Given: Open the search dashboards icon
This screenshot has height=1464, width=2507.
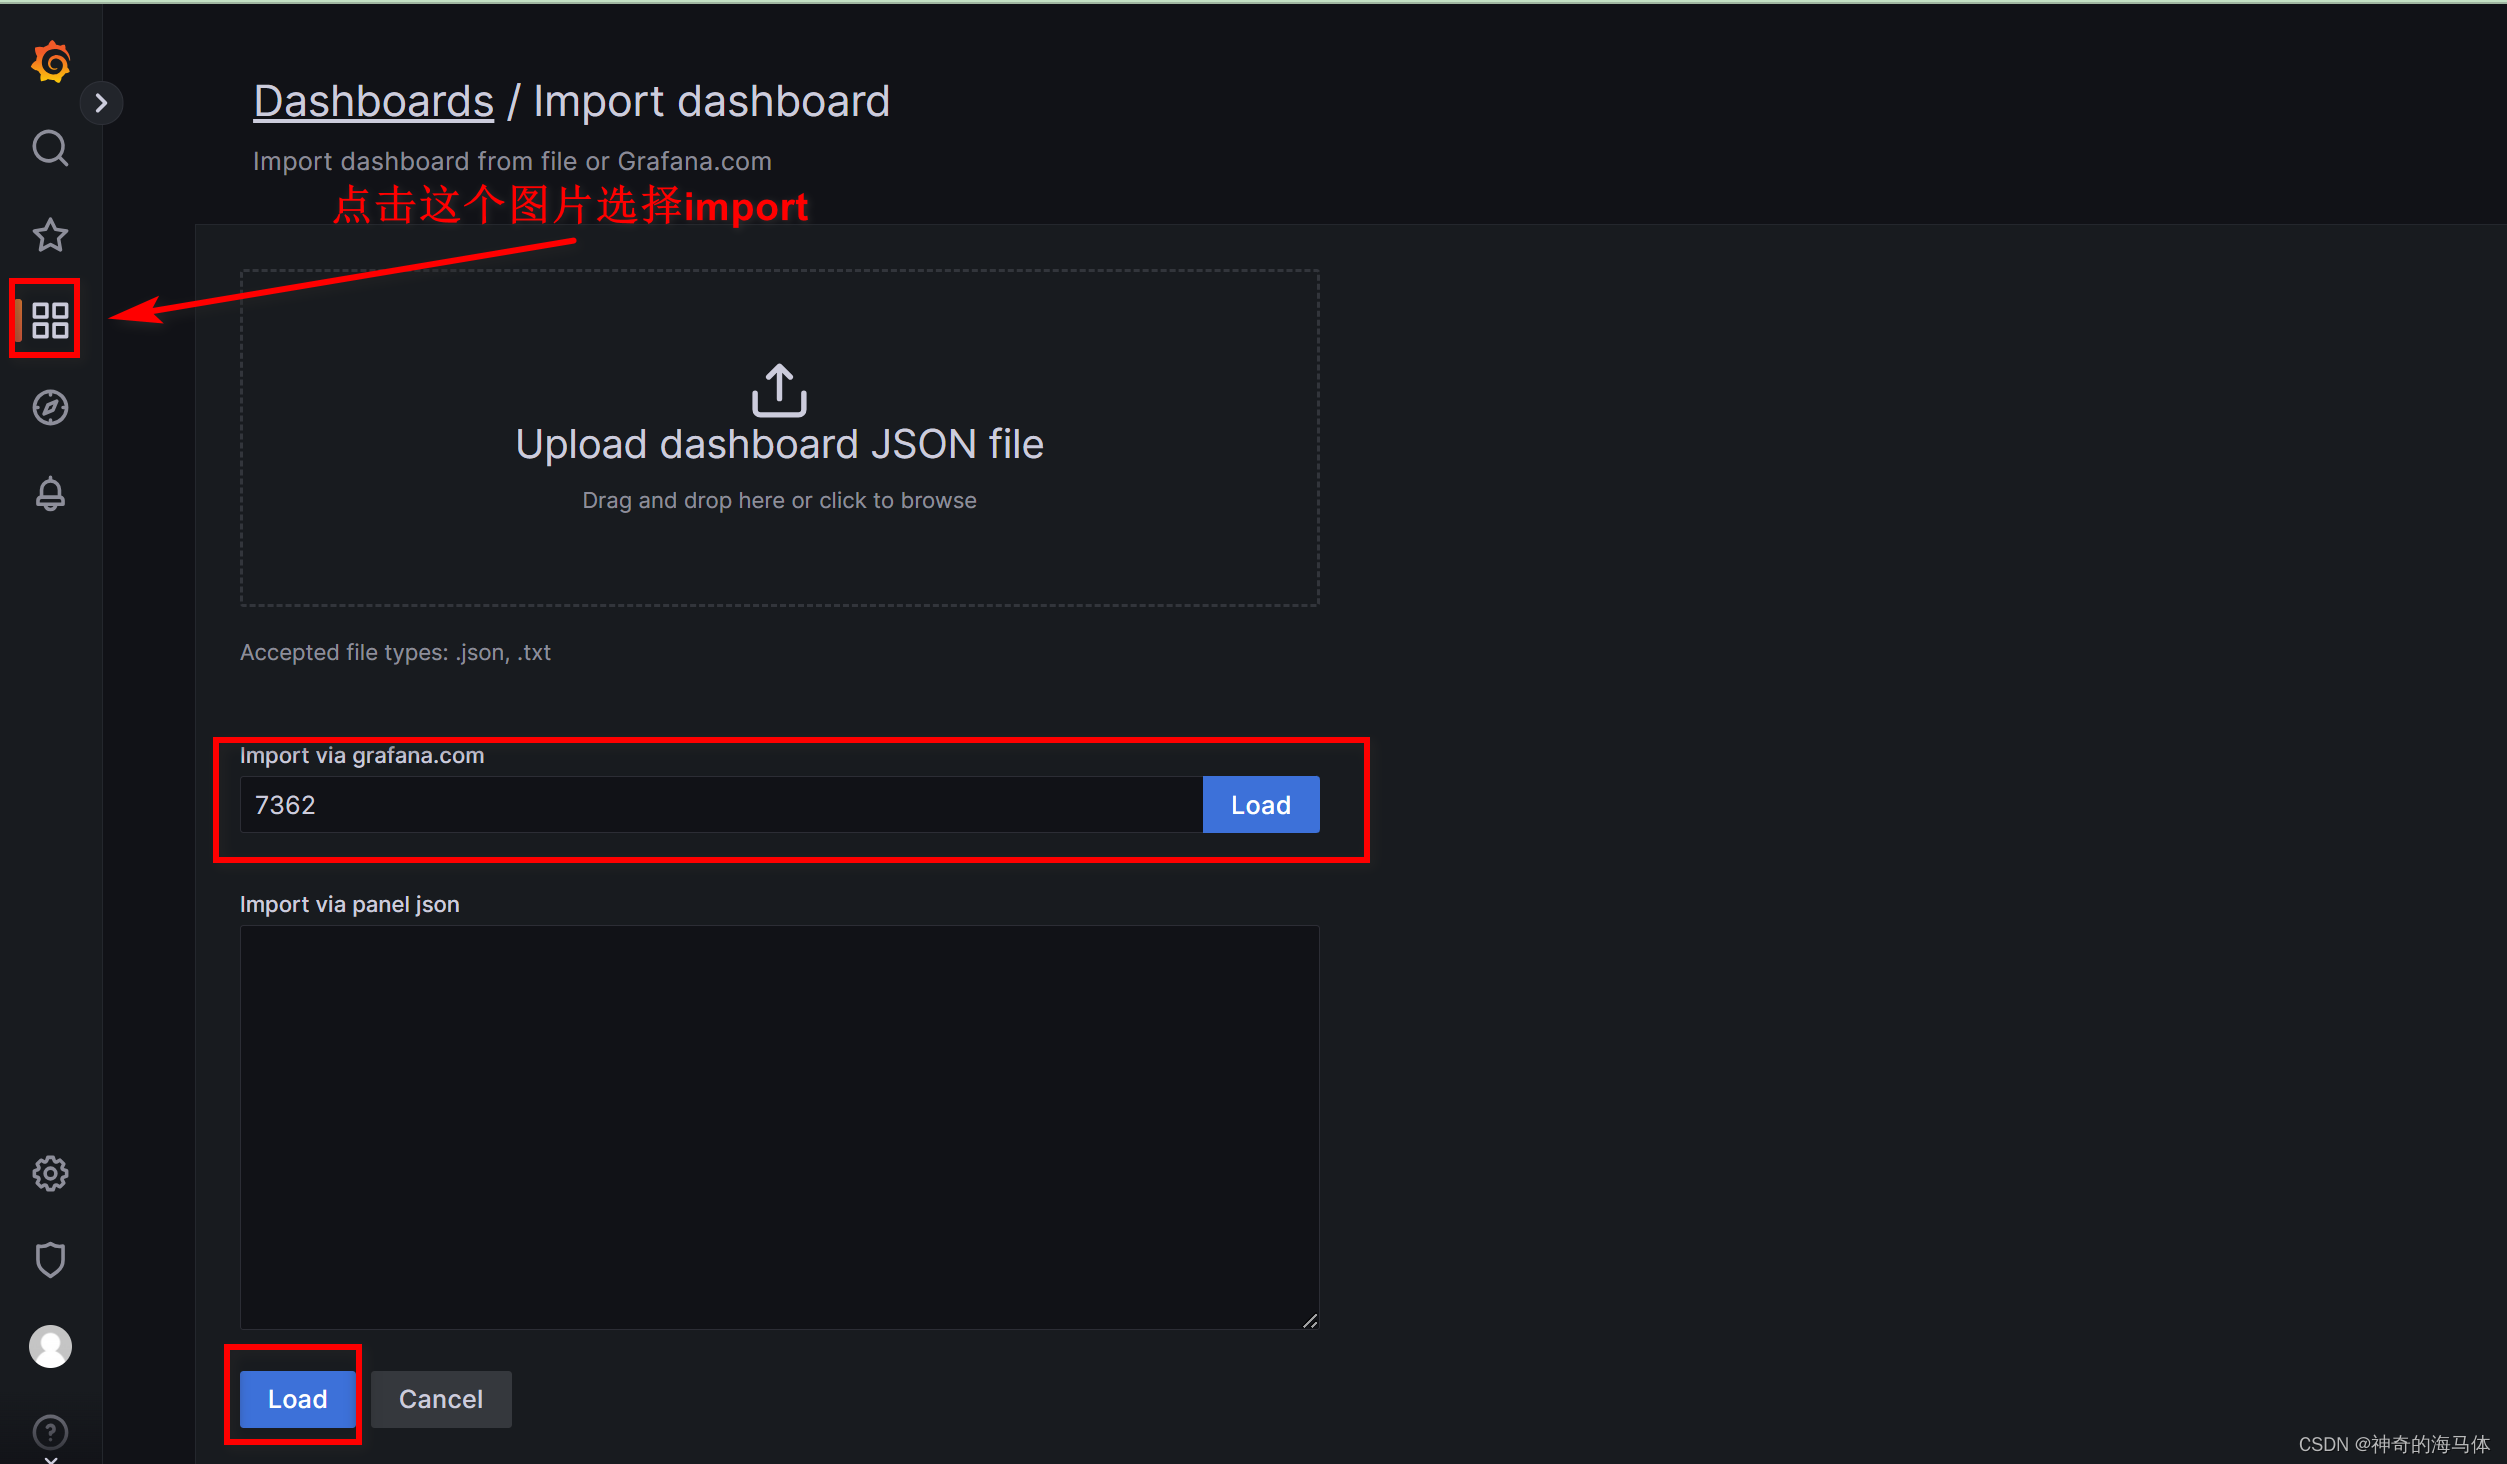Looking at the screenshot, I should point(50,148).
